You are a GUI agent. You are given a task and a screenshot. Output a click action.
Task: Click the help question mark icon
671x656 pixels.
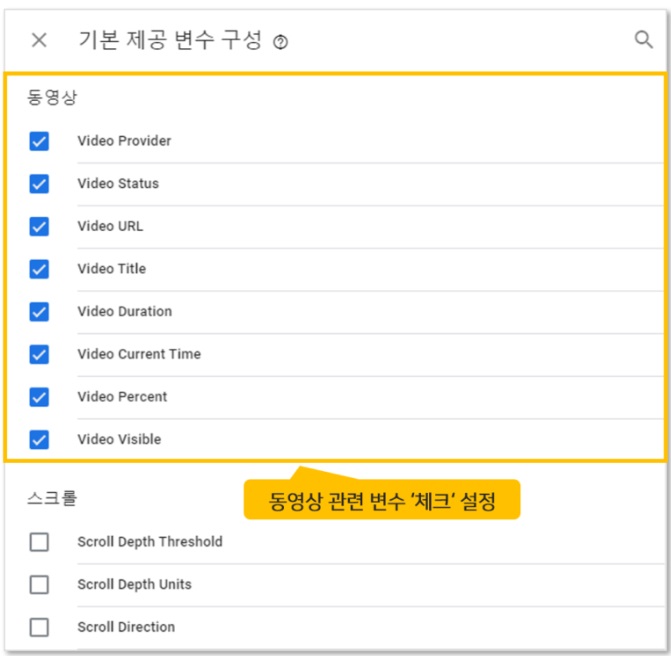coord(281,42)
